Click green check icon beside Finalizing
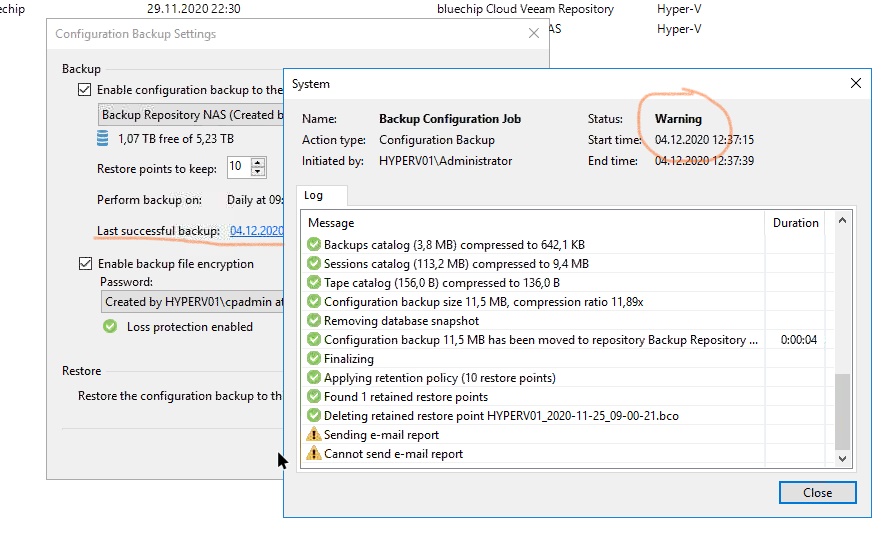The height and width of the screenshot is (538, 894). point(314,358)
